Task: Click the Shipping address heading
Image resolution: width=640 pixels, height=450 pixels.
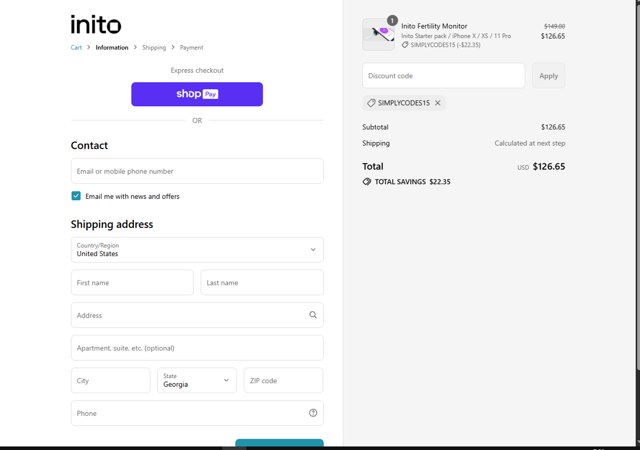Action: pyautogui.click(x=112, y=224)
